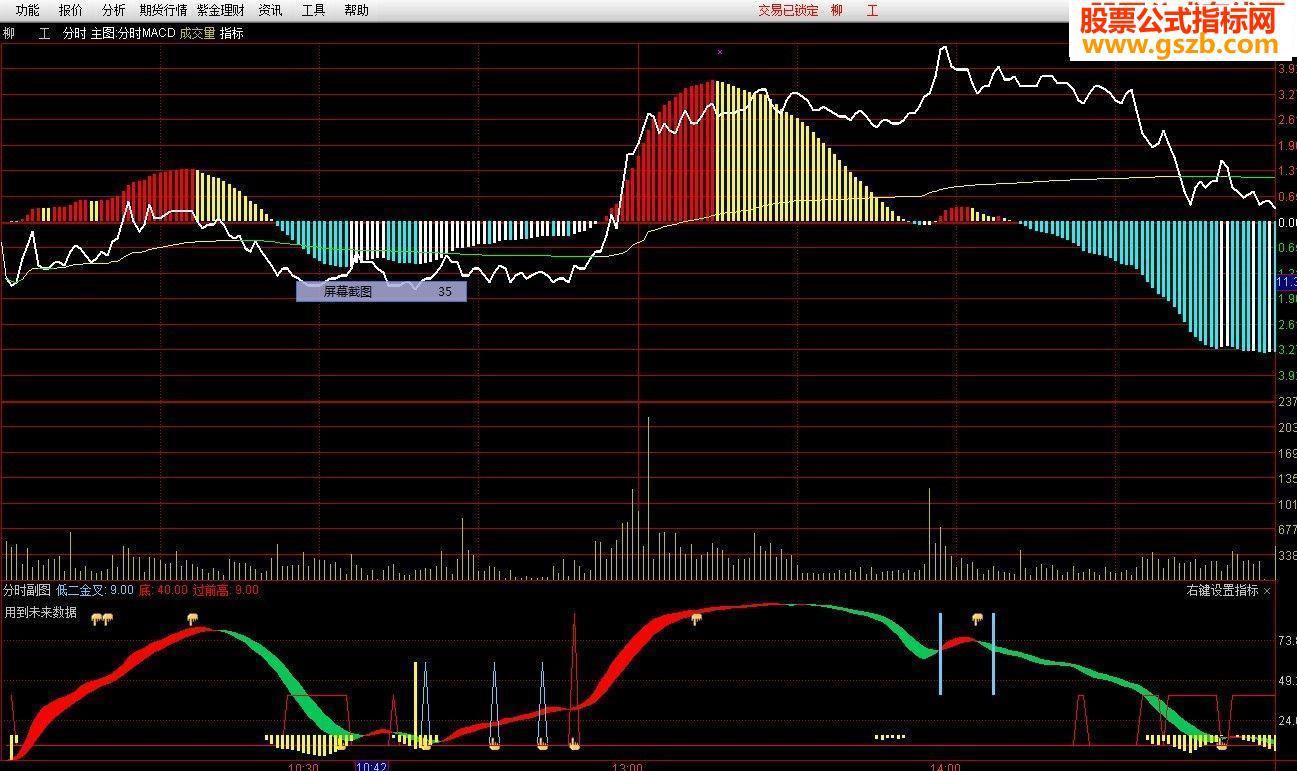Click the mushroom signal icon at 14:00 peak
The width and height of the screenshot is (1297, 771).
pyautogui.click(x=977, y=619)
